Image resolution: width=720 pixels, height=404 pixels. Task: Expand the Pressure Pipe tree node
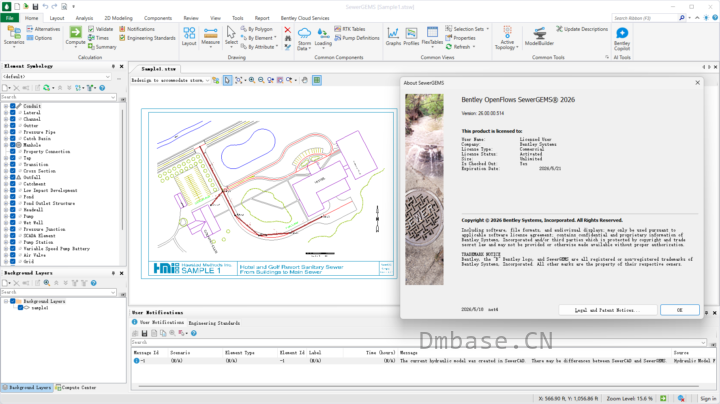[6, 132]
